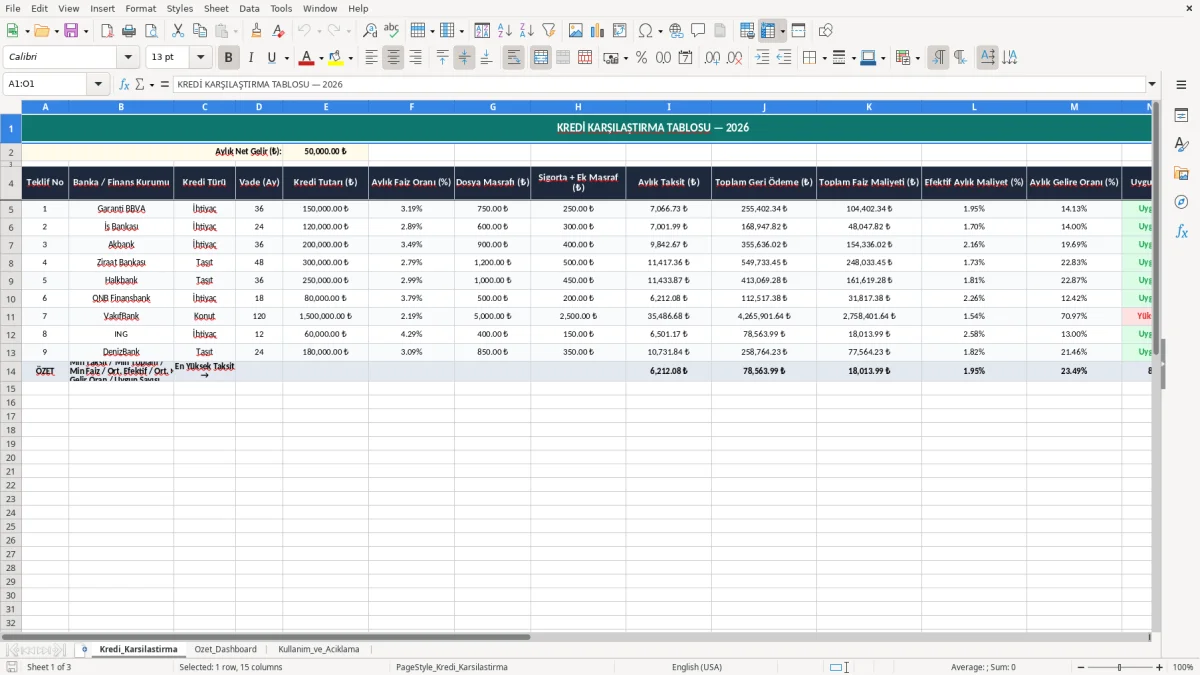Insert a special character (Omega)
The height and width of the screenshot is (675, 1200).
click(645, 31)
